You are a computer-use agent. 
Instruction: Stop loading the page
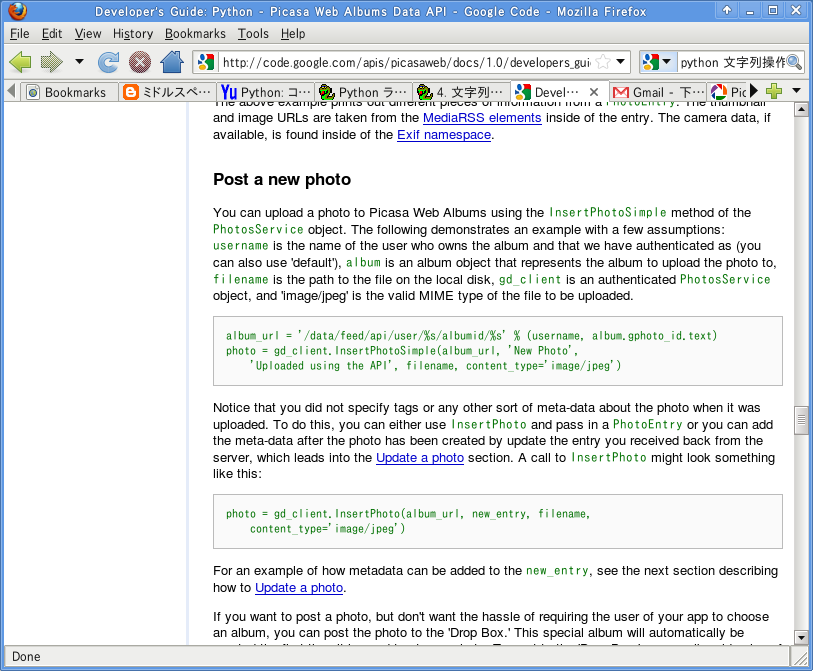coord(139,62)
